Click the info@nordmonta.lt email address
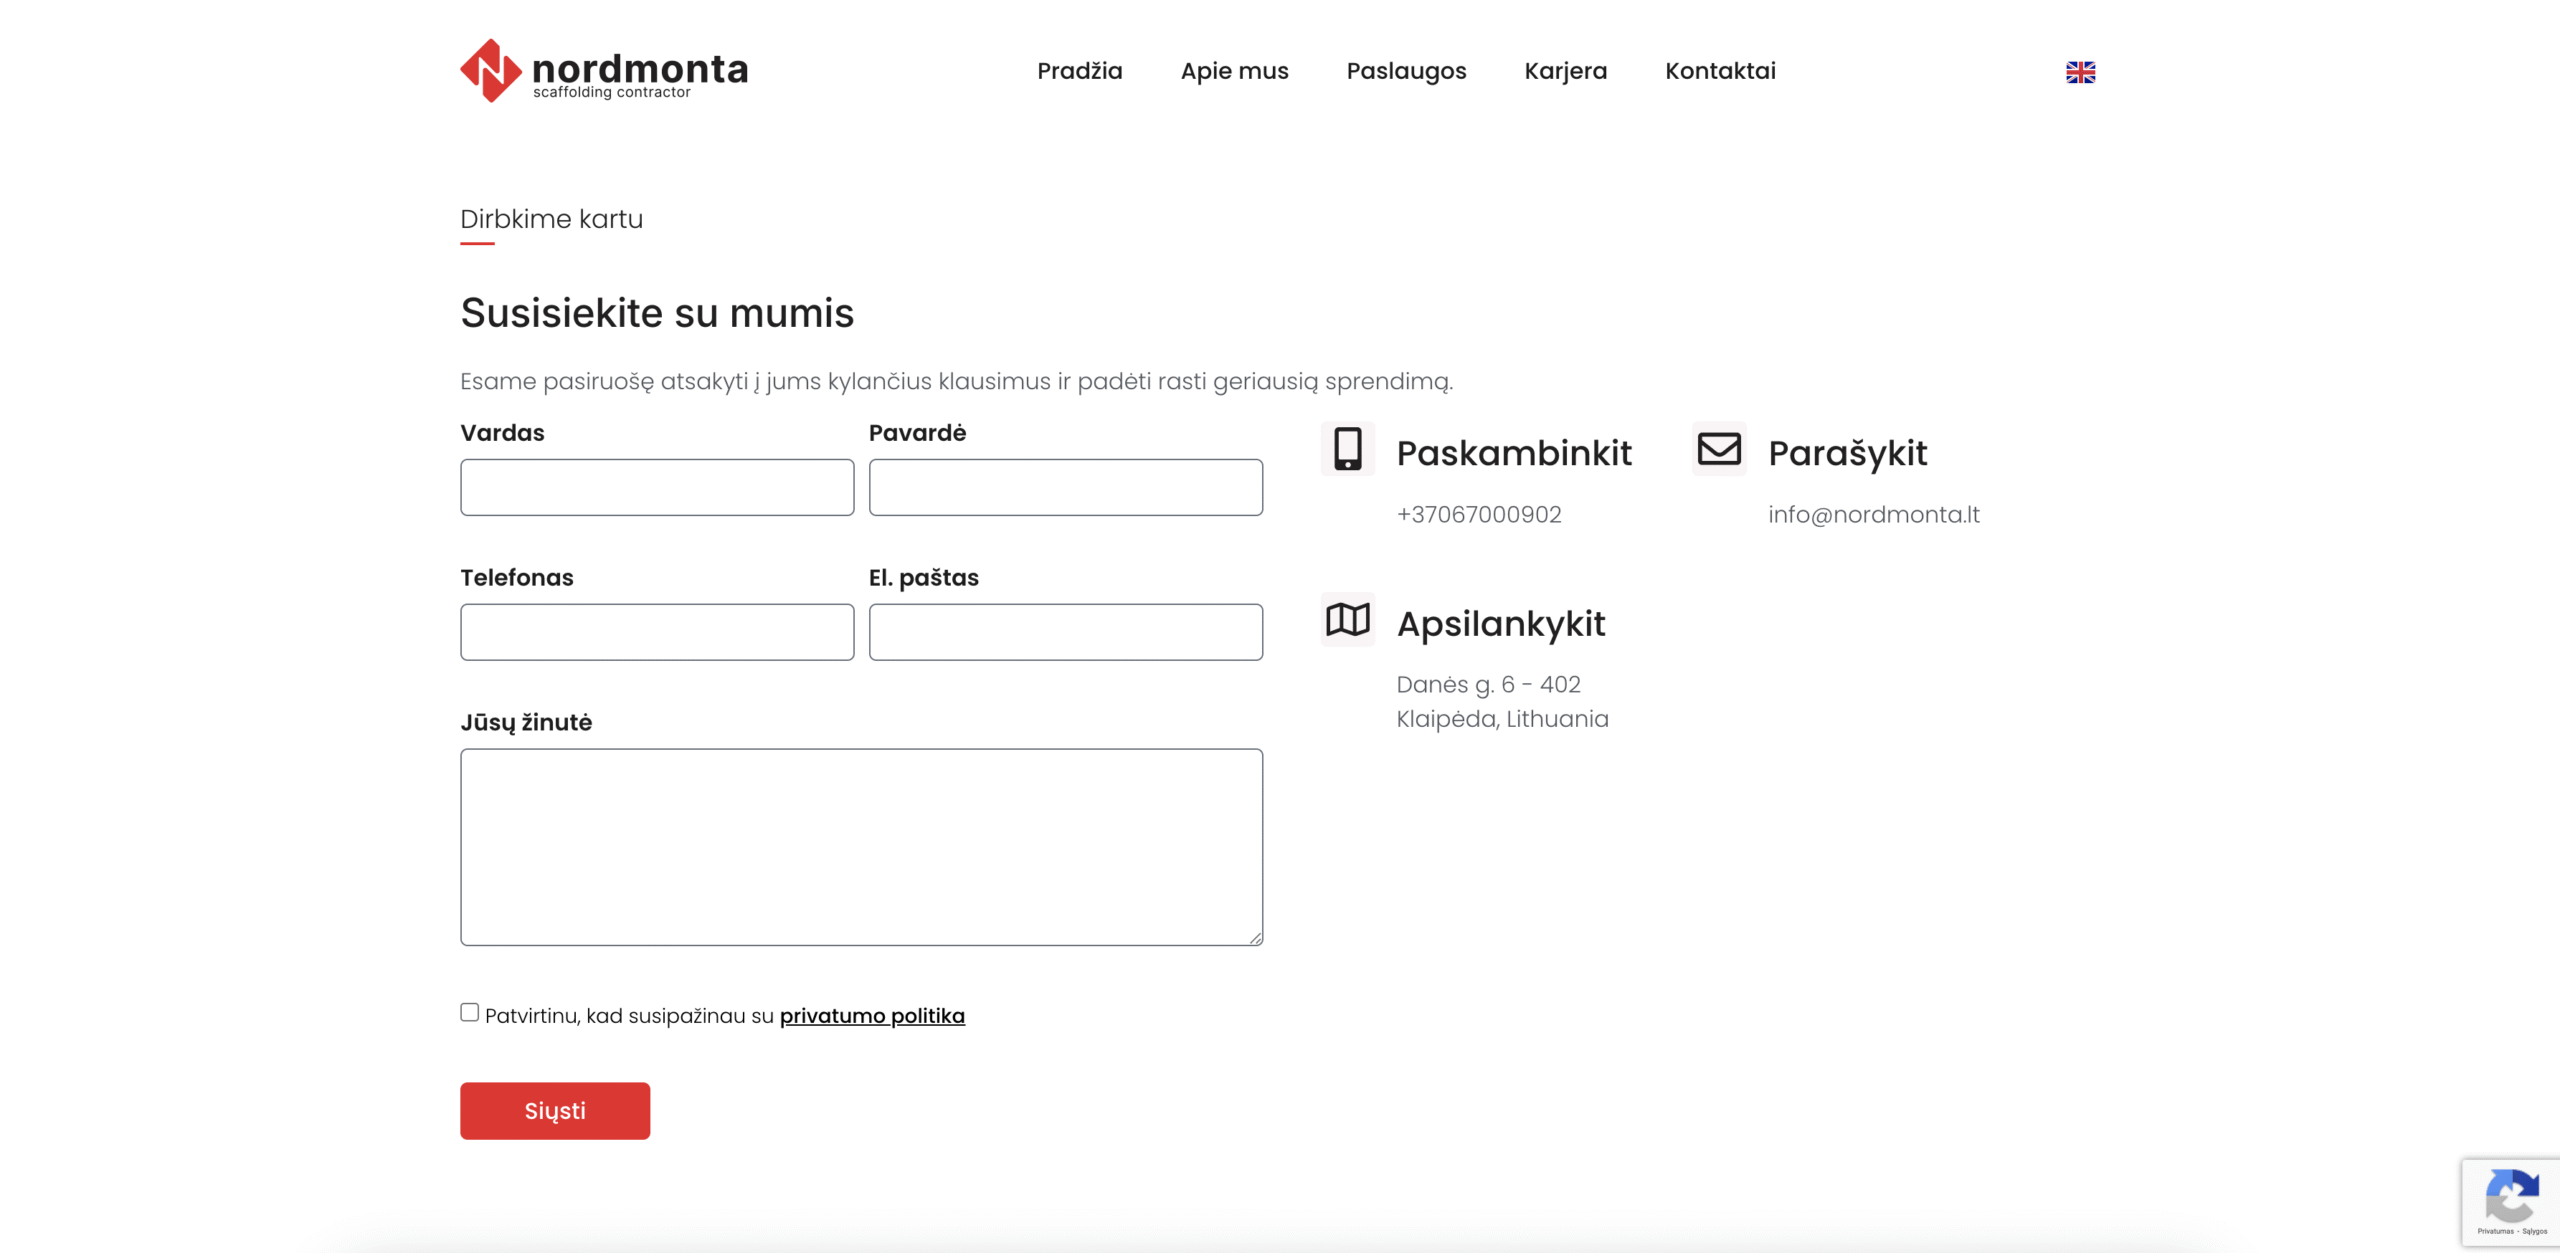Screen dimensions: 2560x1253 tap(1873, 515)
